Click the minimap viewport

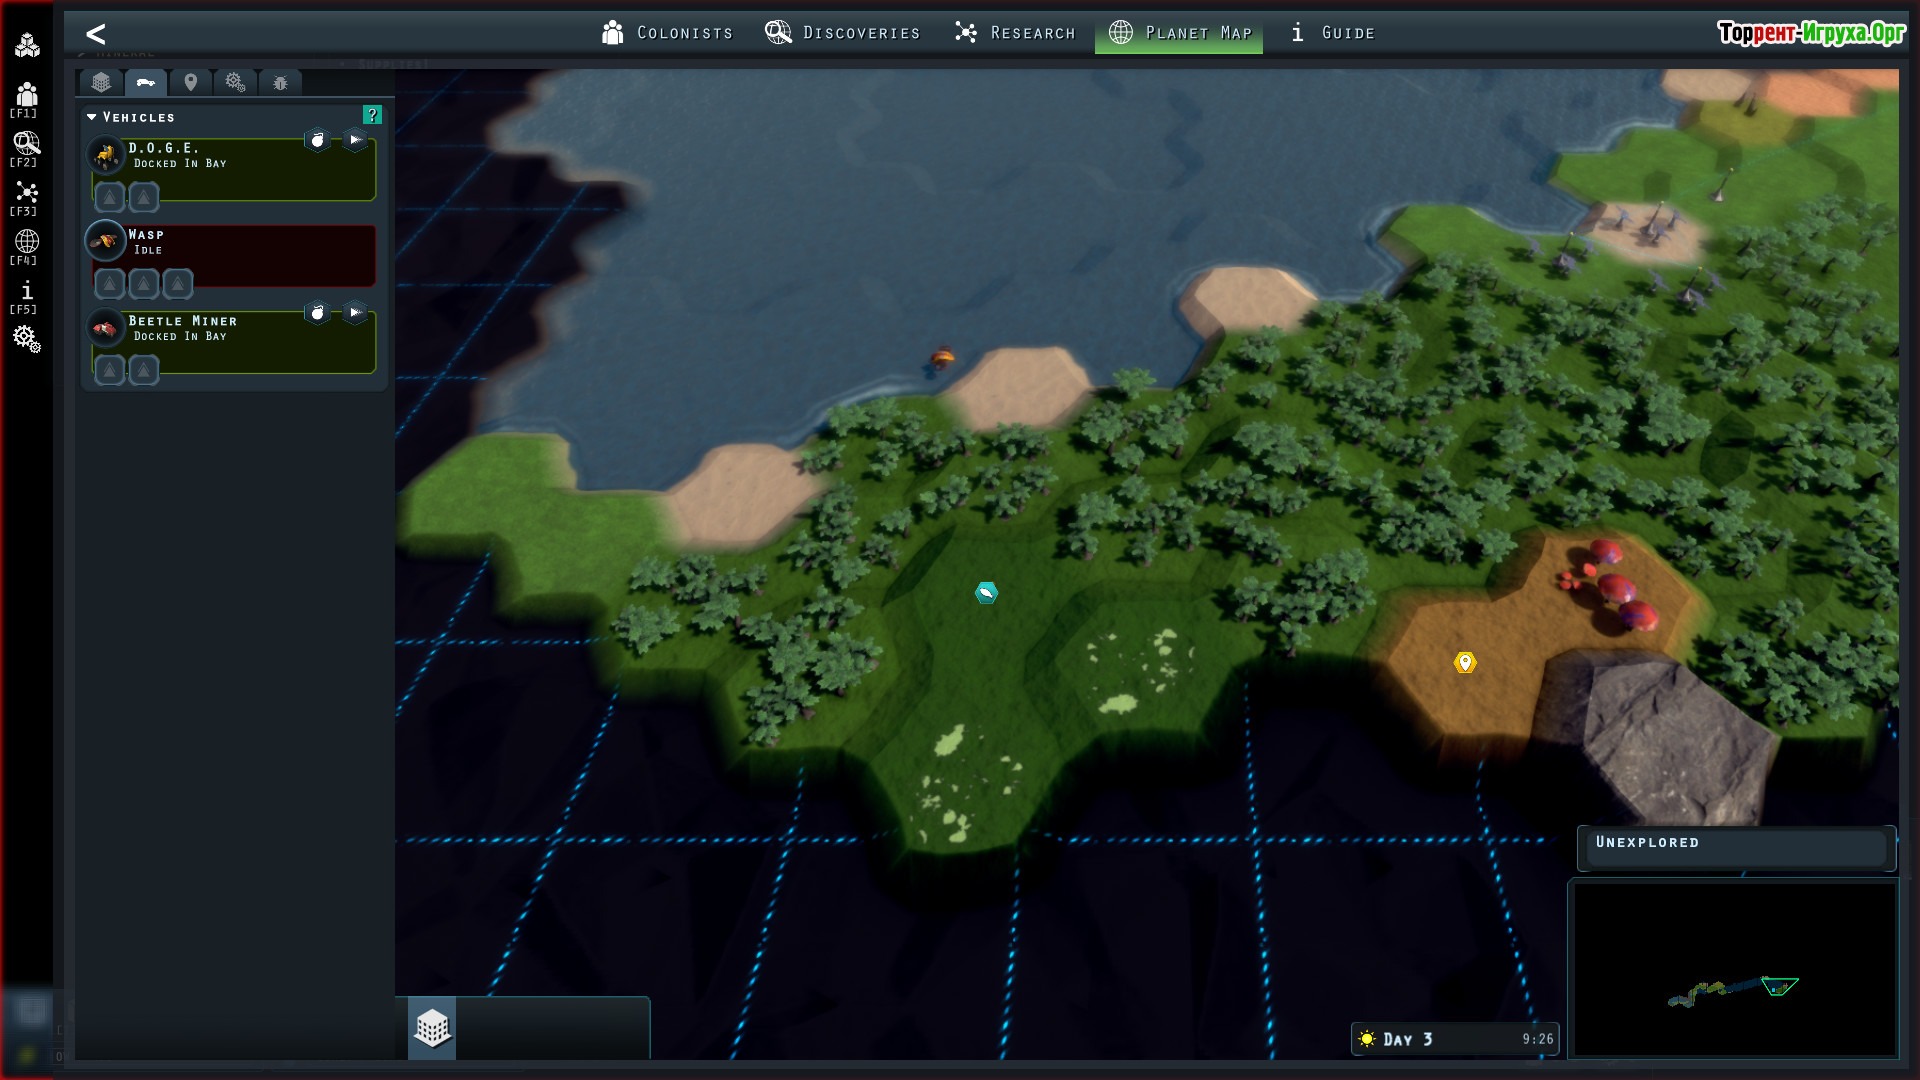tap(1779, 986)
